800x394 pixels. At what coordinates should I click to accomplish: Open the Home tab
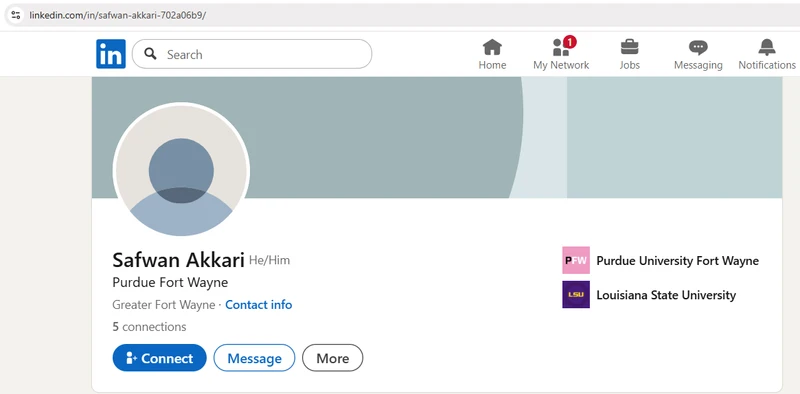click(492, 55)
